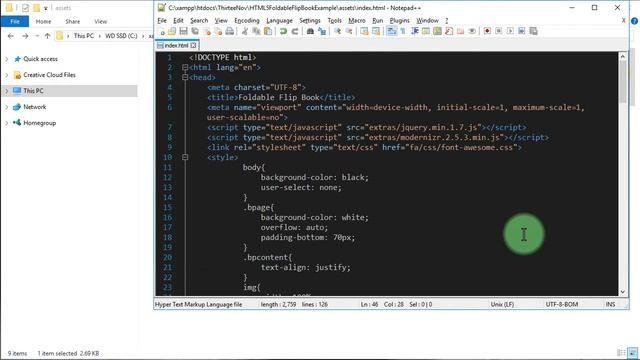Viewport: 640px width, 360px height.
Task: Open the Search menu
Action: (199, 20)
